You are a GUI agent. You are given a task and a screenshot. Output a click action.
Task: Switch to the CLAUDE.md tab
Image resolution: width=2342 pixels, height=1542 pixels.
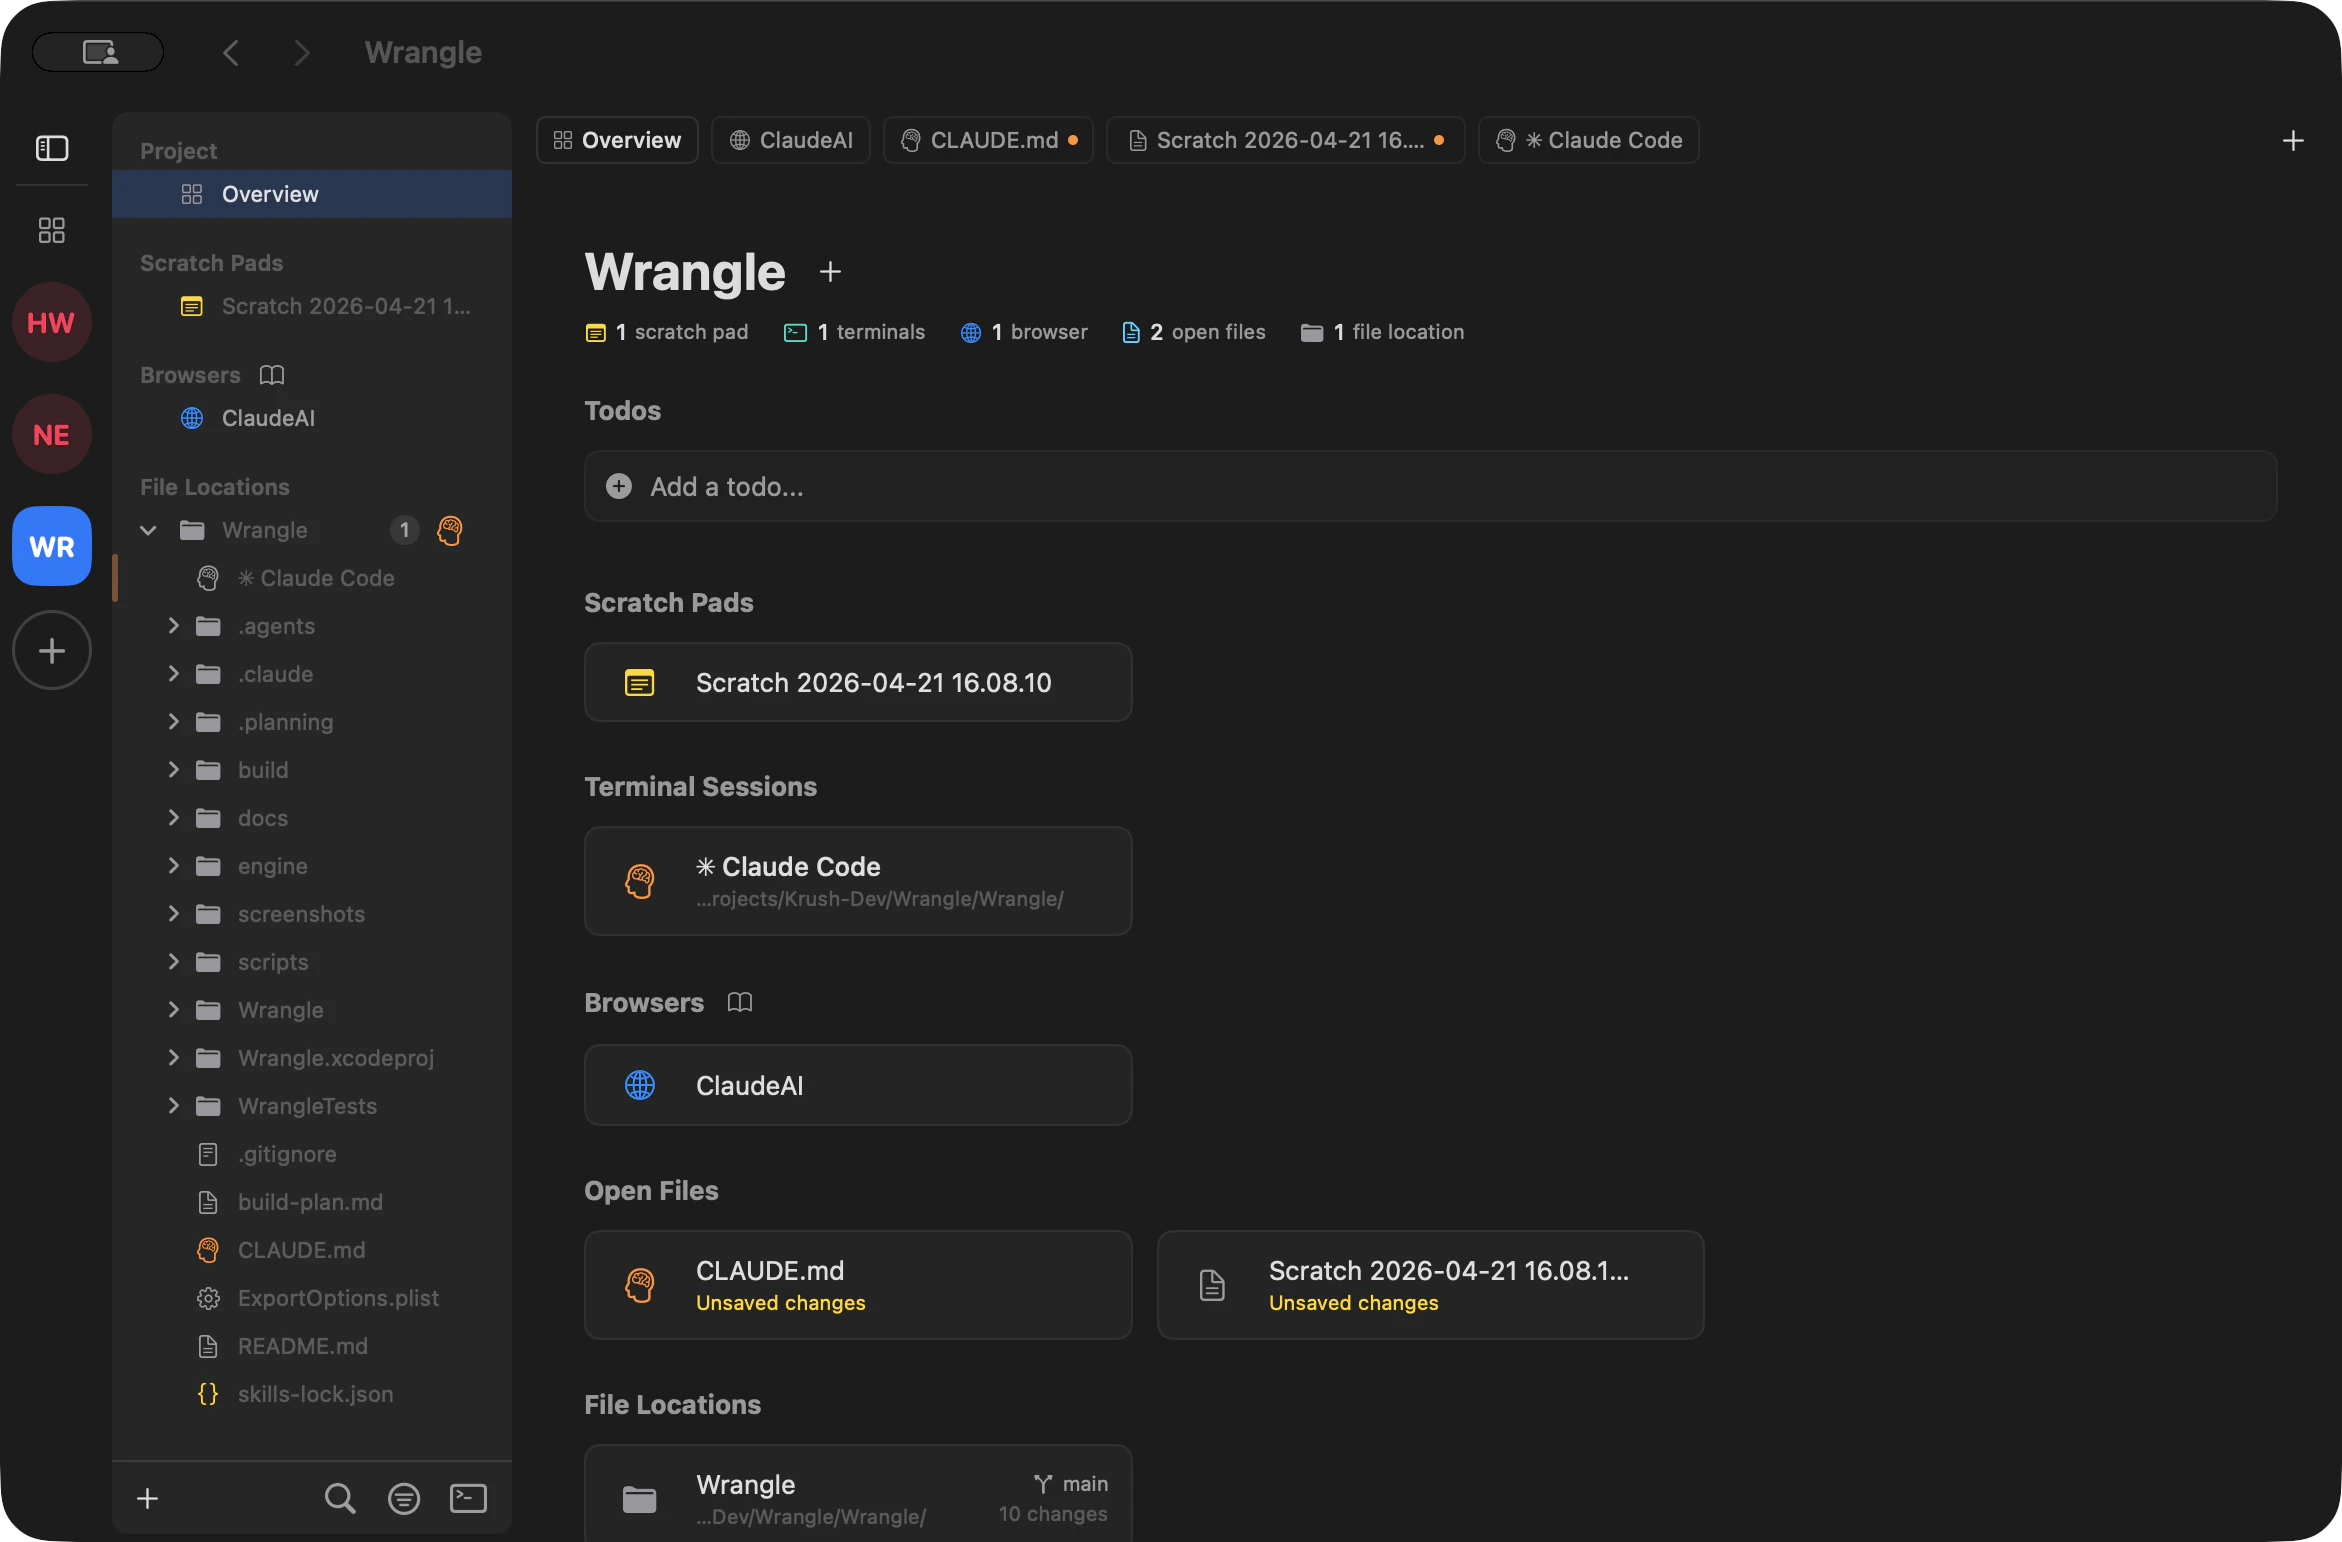[x=988, y=140]
